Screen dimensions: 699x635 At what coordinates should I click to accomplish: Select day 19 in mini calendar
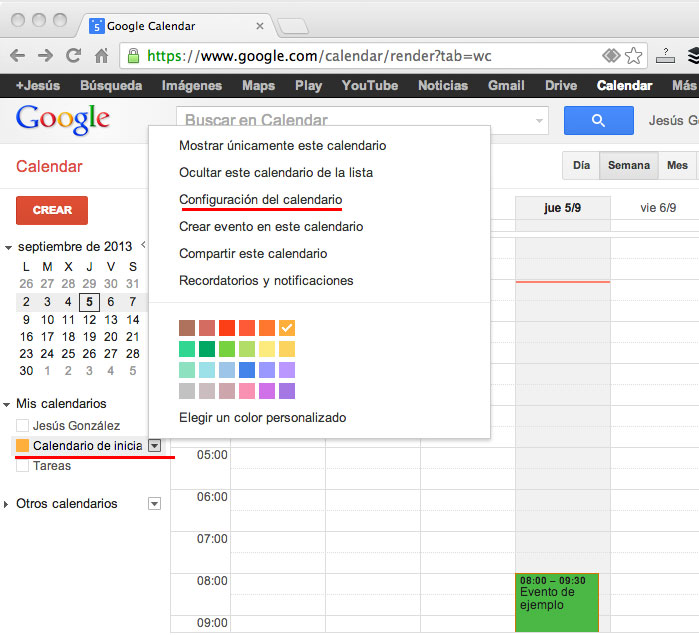[x=89, y=337]
